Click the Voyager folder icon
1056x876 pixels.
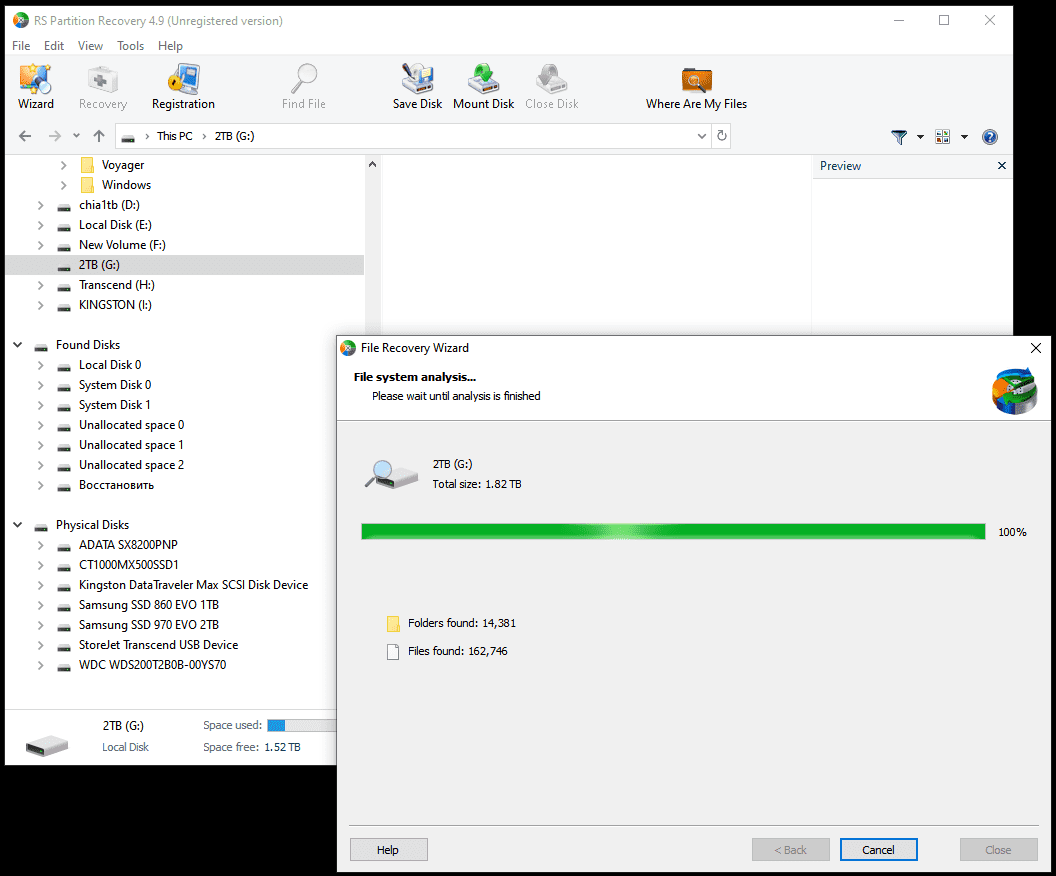coord(87,165)
